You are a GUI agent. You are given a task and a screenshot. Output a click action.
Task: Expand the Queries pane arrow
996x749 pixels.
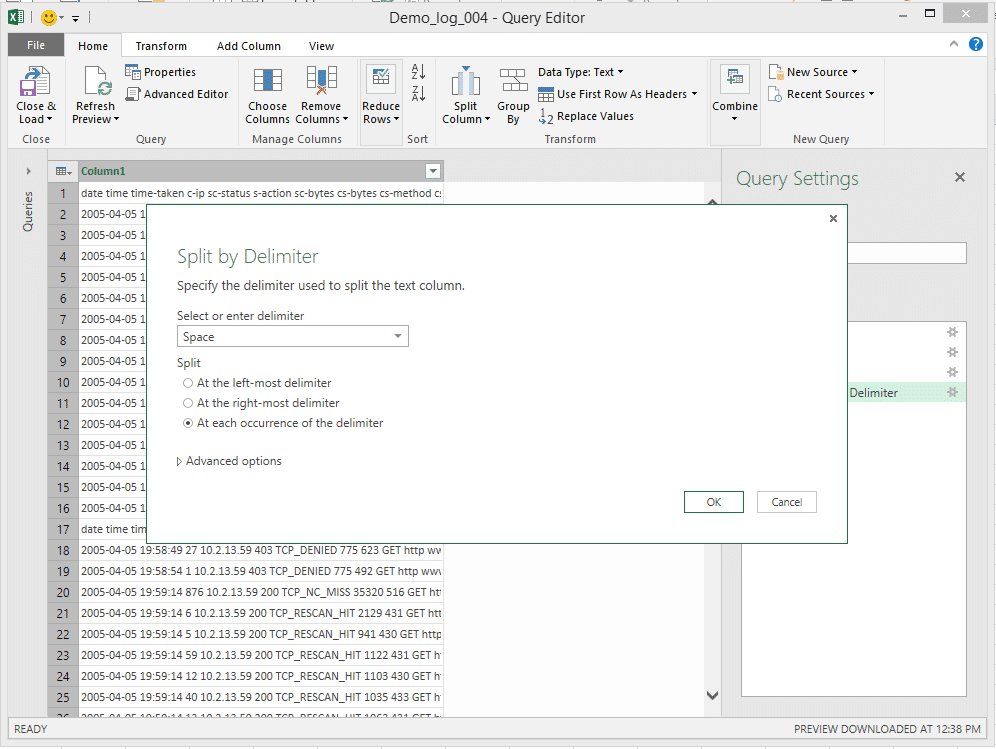(28, 171)
